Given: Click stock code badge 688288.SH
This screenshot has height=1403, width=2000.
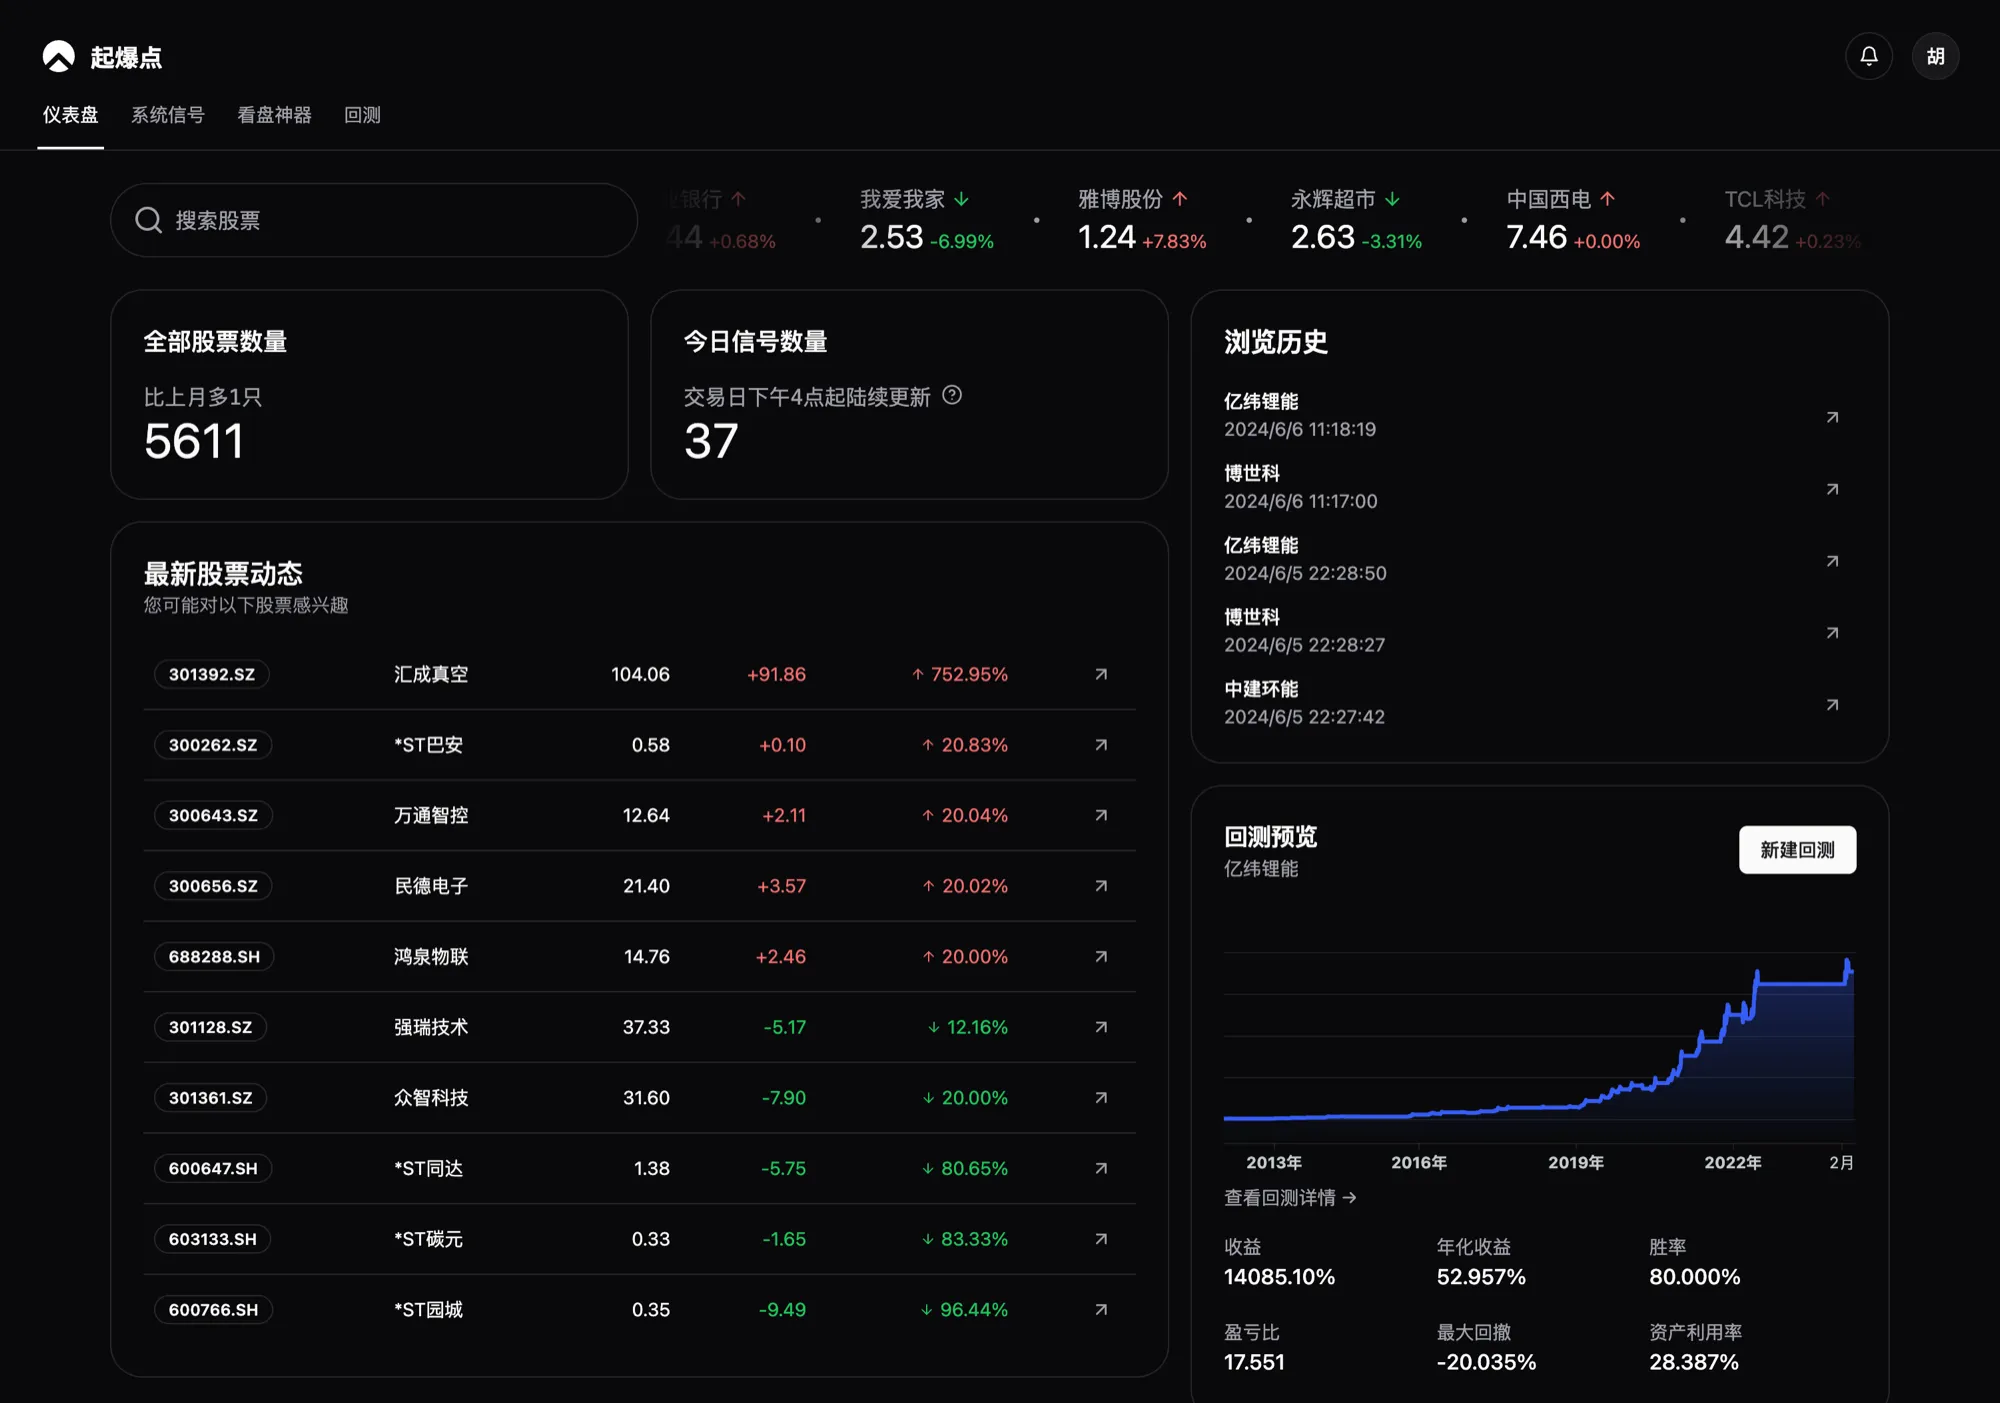Looking at the screenshot, I should (x=214, y=957).
